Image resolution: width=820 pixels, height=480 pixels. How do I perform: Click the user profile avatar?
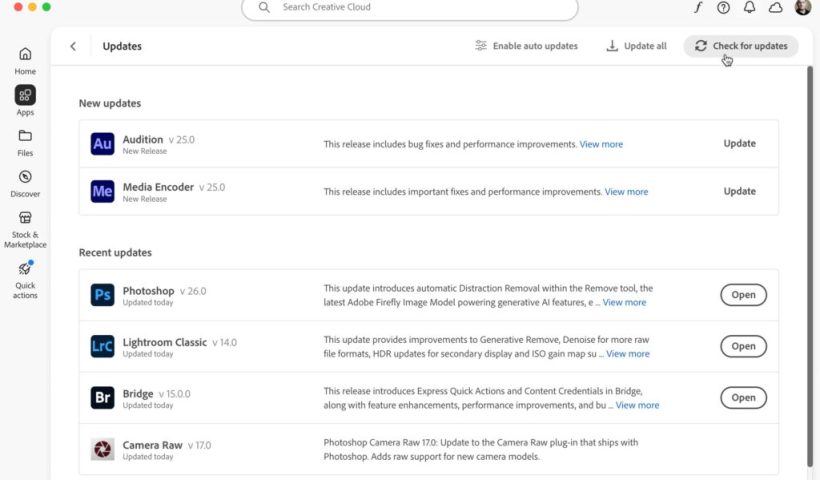[x=803, y=8]
